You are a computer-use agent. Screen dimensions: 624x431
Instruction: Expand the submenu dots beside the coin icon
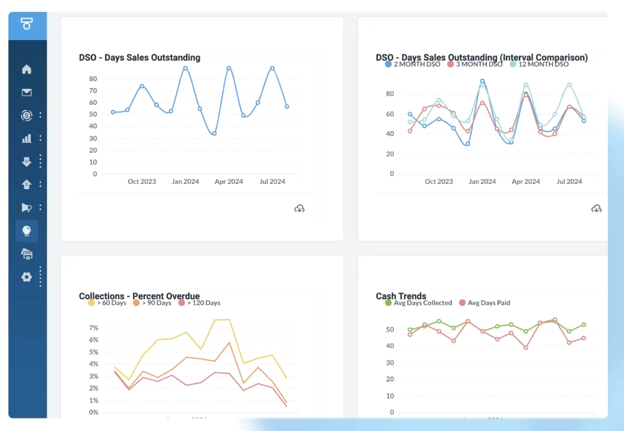click(x=40, y=115)
